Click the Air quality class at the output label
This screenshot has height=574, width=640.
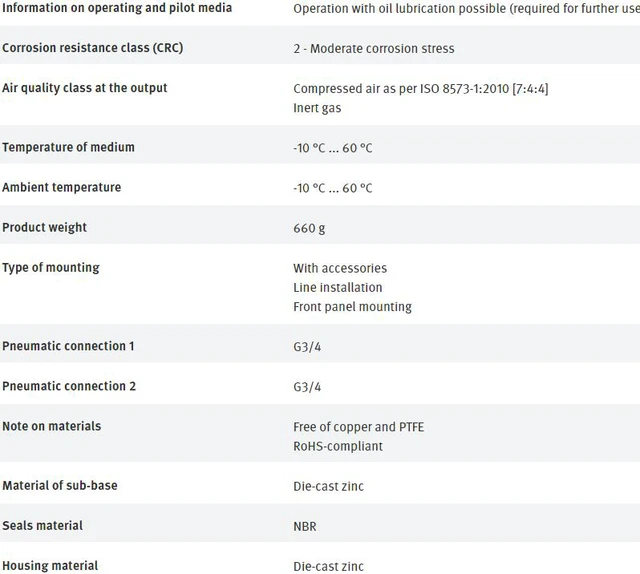(84, 88)
